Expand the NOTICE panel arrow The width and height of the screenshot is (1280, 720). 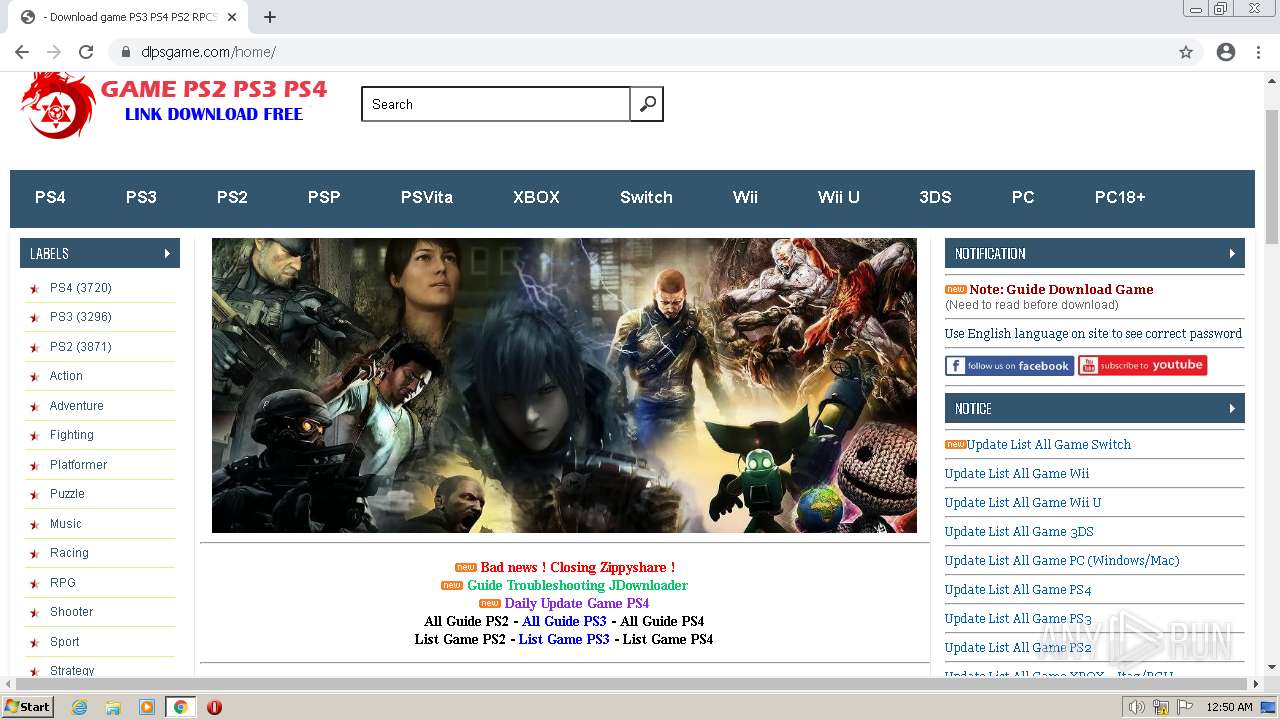point(1232,409)
